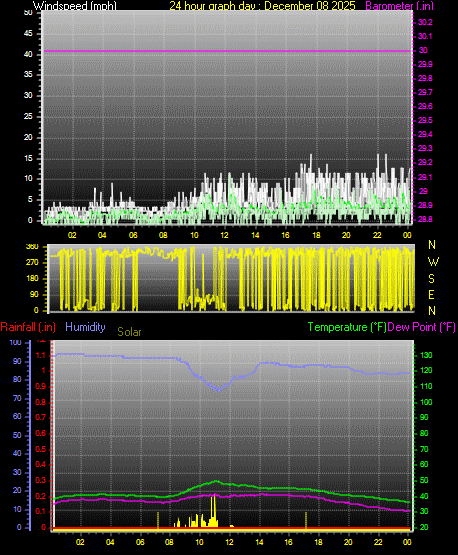Click "45" on the windspeed axis
The image size is (458, 555).
(28, 33)
